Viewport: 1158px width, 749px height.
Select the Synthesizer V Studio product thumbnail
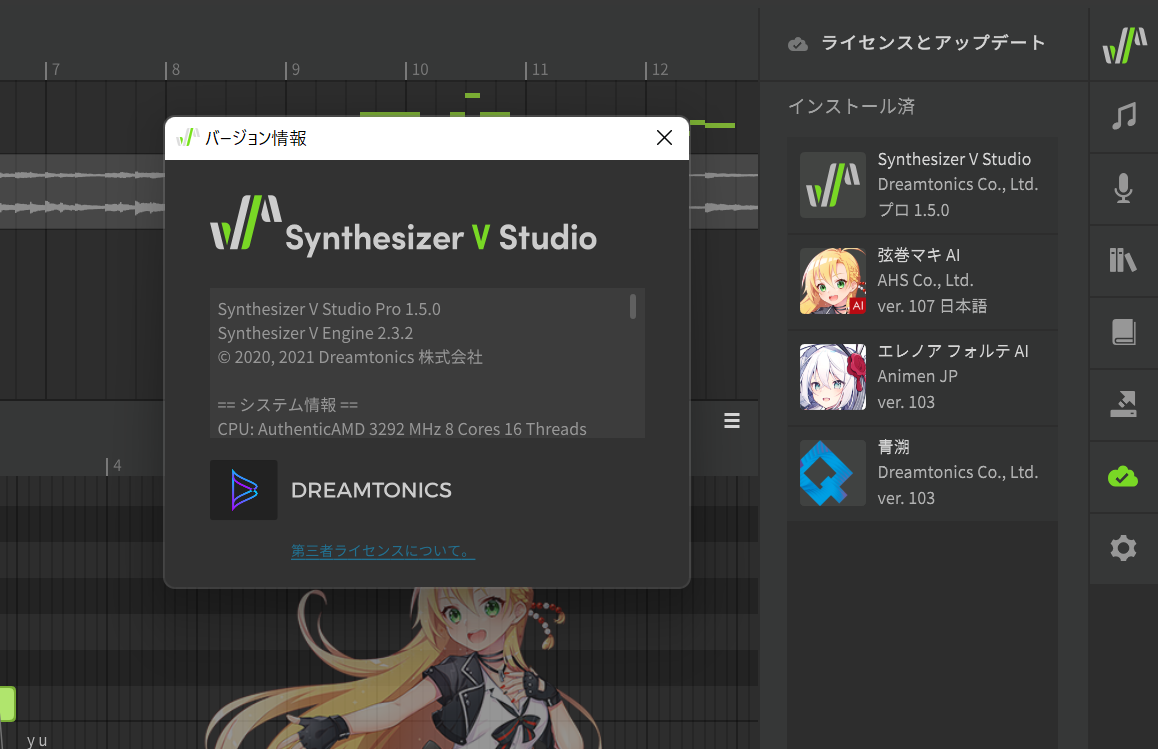coord(833,185)
